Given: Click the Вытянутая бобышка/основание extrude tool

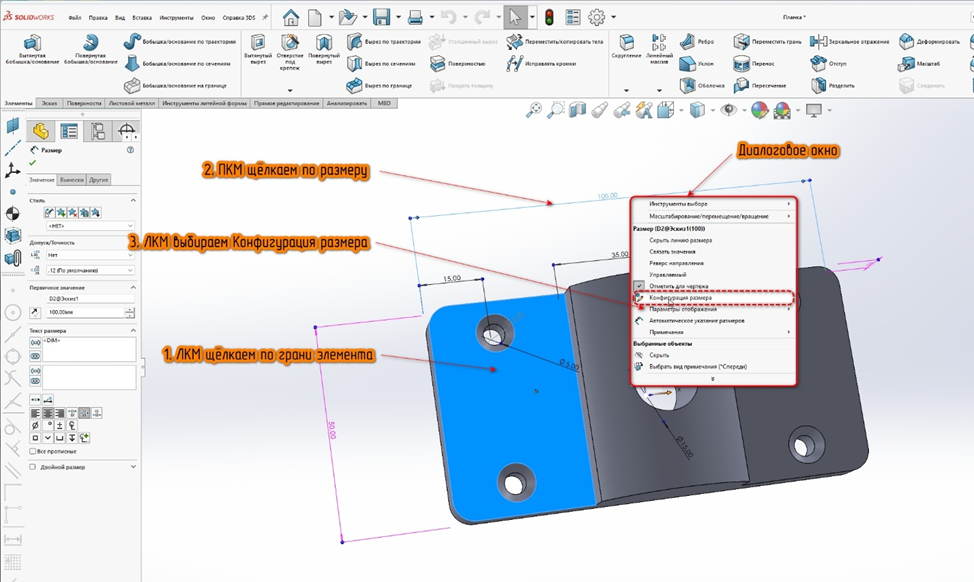Looking at the screenshot, I should (x=32, y=50).
